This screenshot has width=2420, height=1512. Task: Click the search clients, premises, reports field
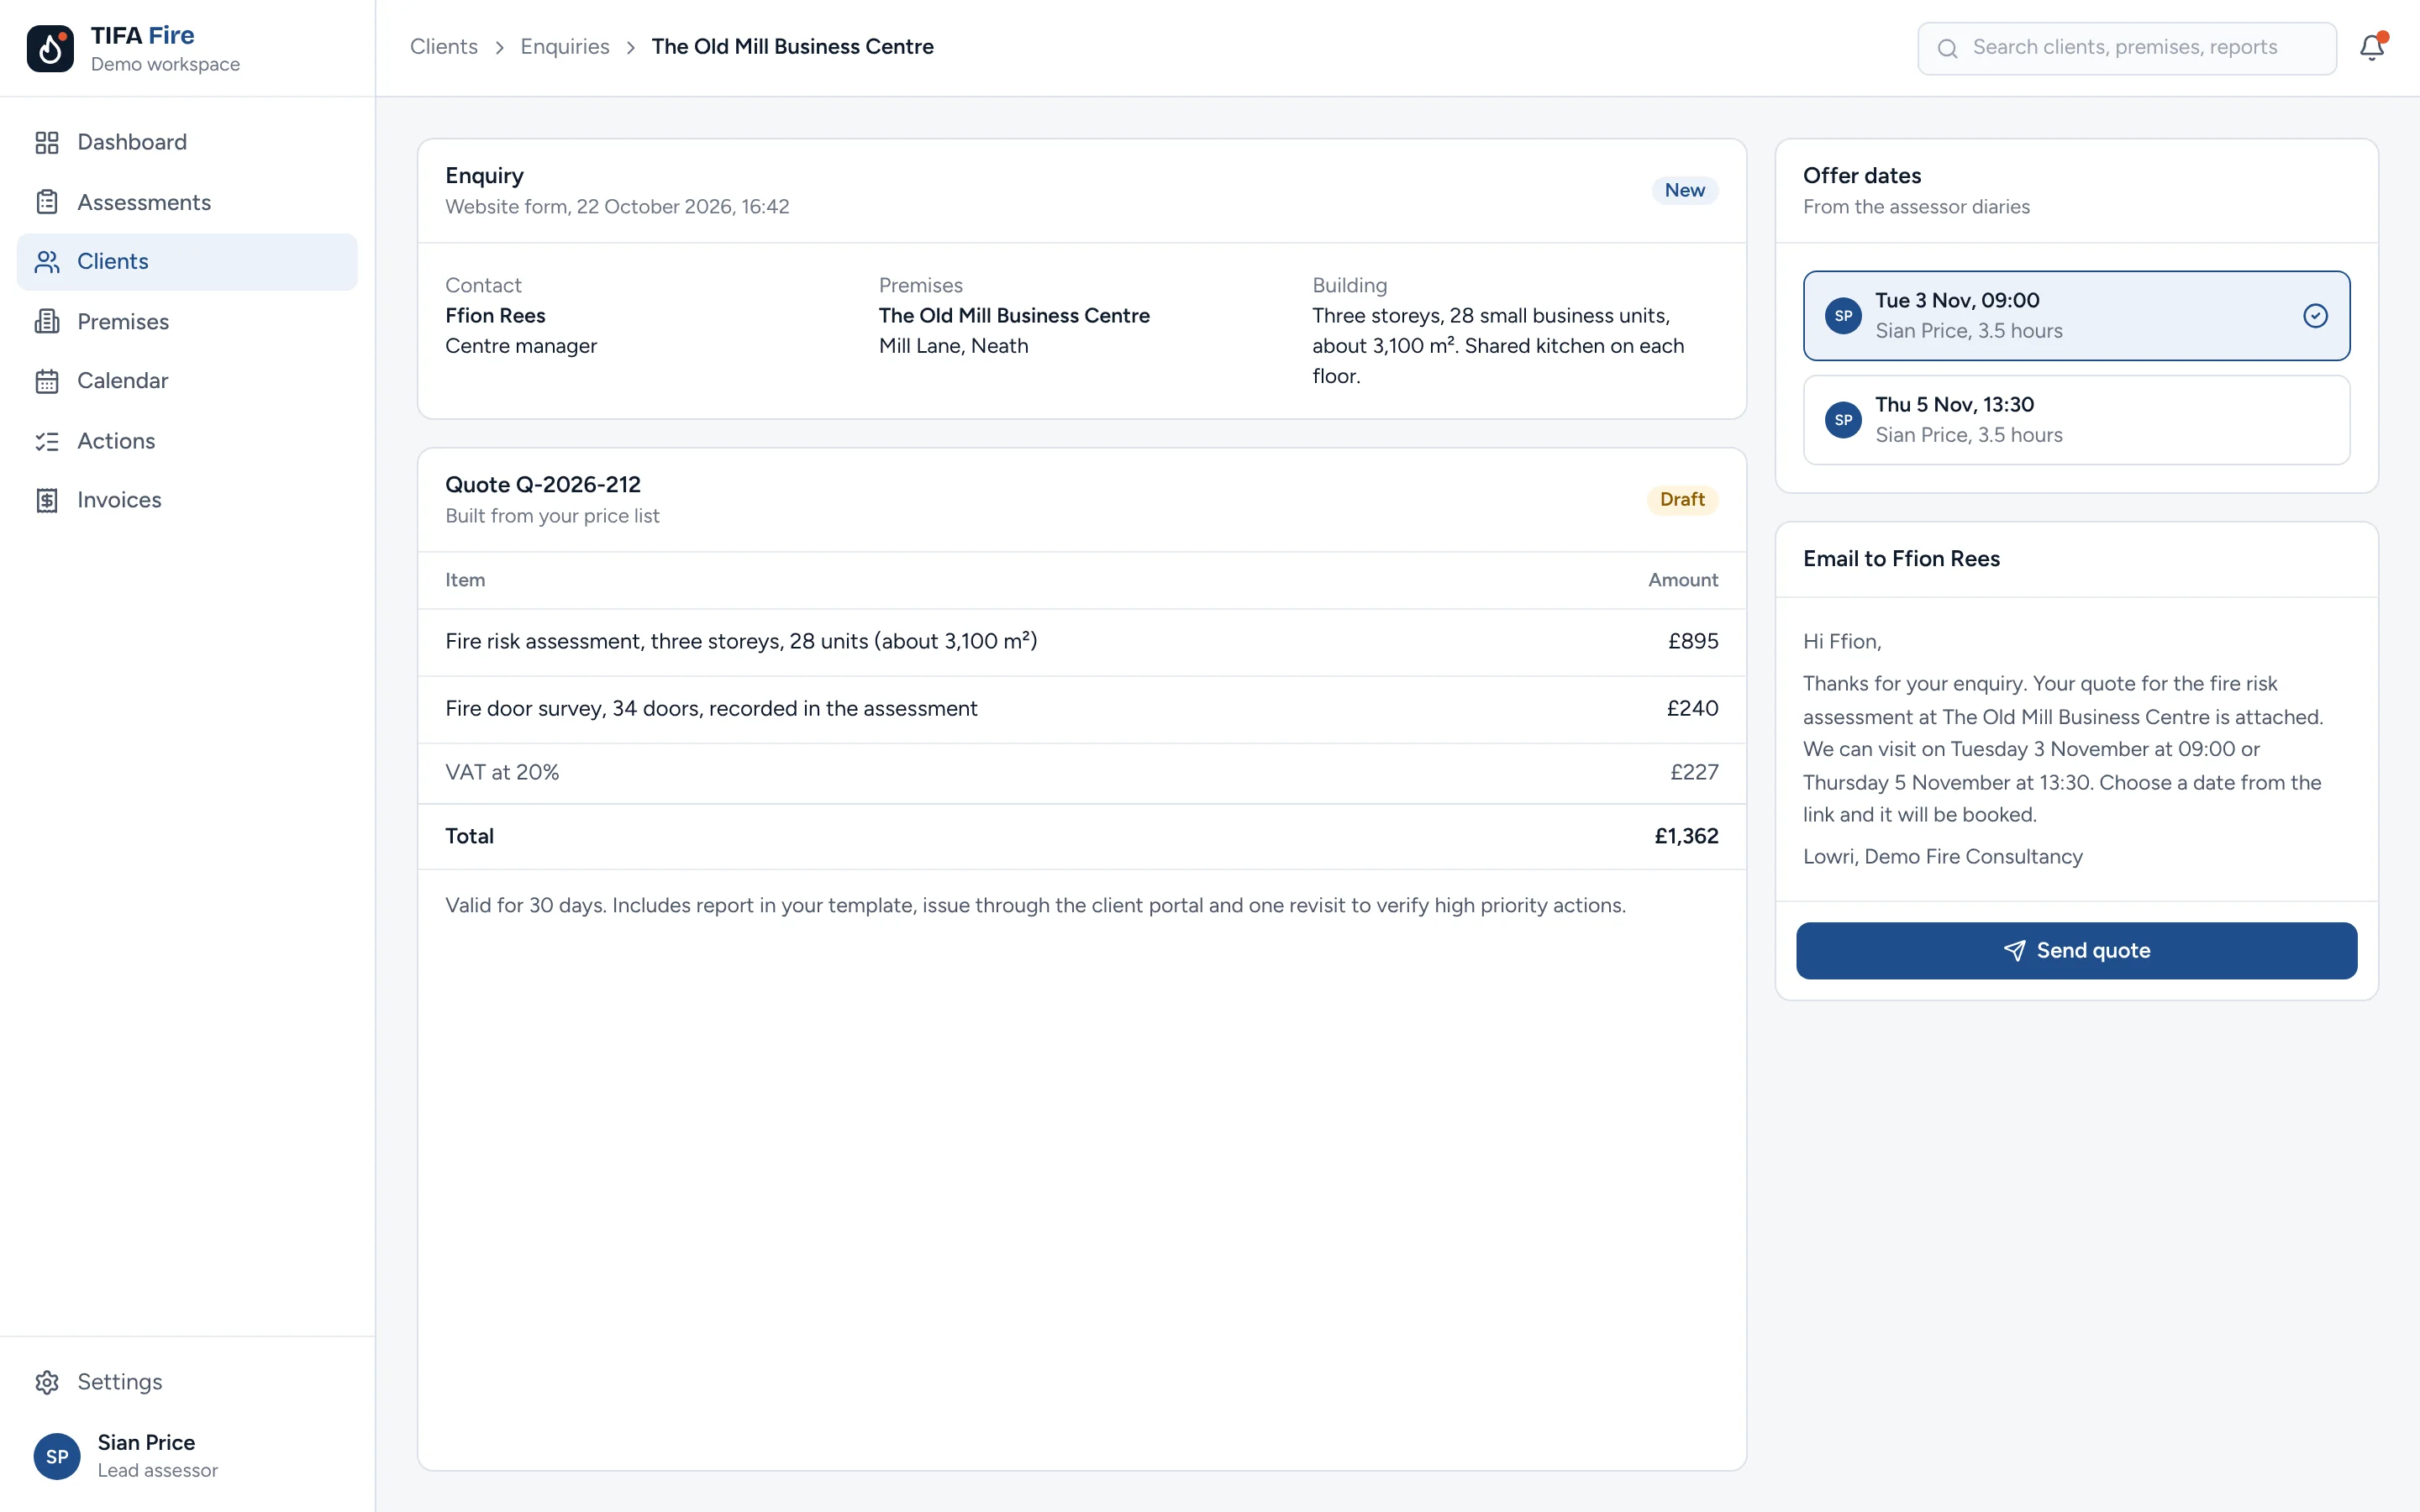pyautogui.click(x=2127, y=48)
